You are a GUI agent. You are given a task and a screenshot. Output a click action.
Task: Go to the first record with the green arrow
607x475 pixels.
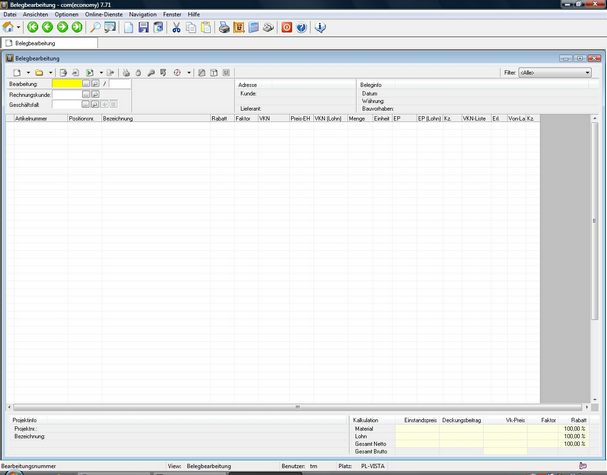33,27
